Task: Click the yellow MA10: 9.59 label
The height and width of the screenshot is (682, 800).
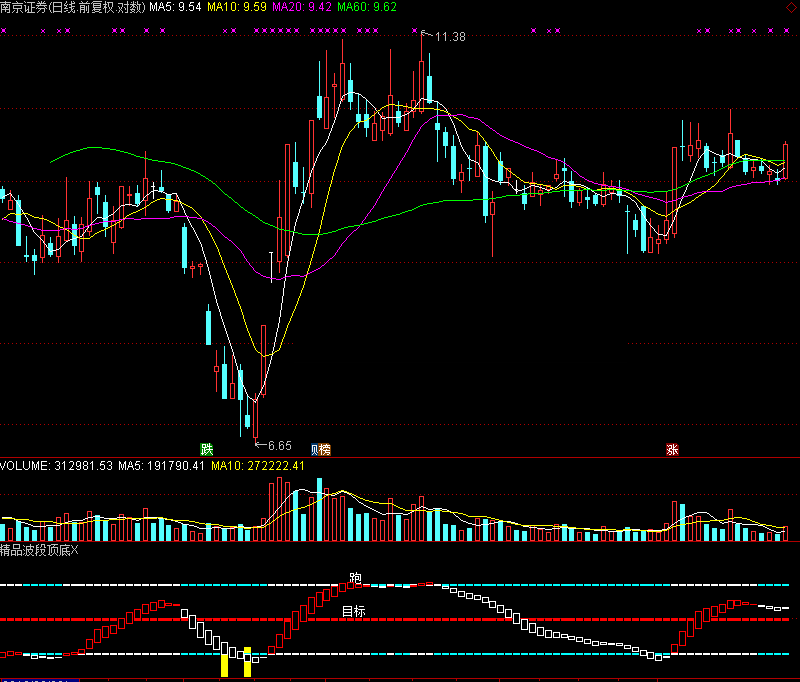Action: (x=237, y=7)
